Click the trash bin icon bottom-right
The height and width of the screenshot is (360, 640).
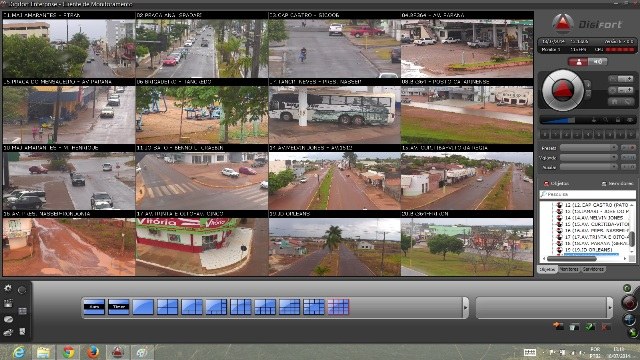pos(574,327)
